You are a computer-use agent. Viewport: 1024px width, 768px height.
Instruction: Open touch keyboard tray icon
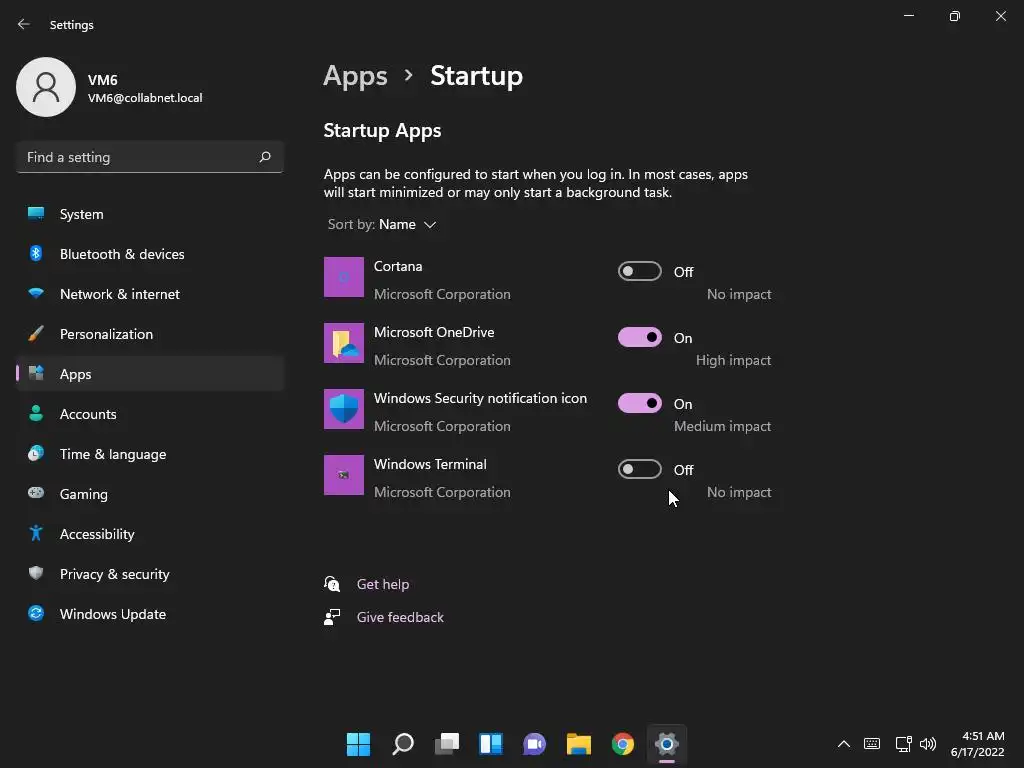coord(872,744)
